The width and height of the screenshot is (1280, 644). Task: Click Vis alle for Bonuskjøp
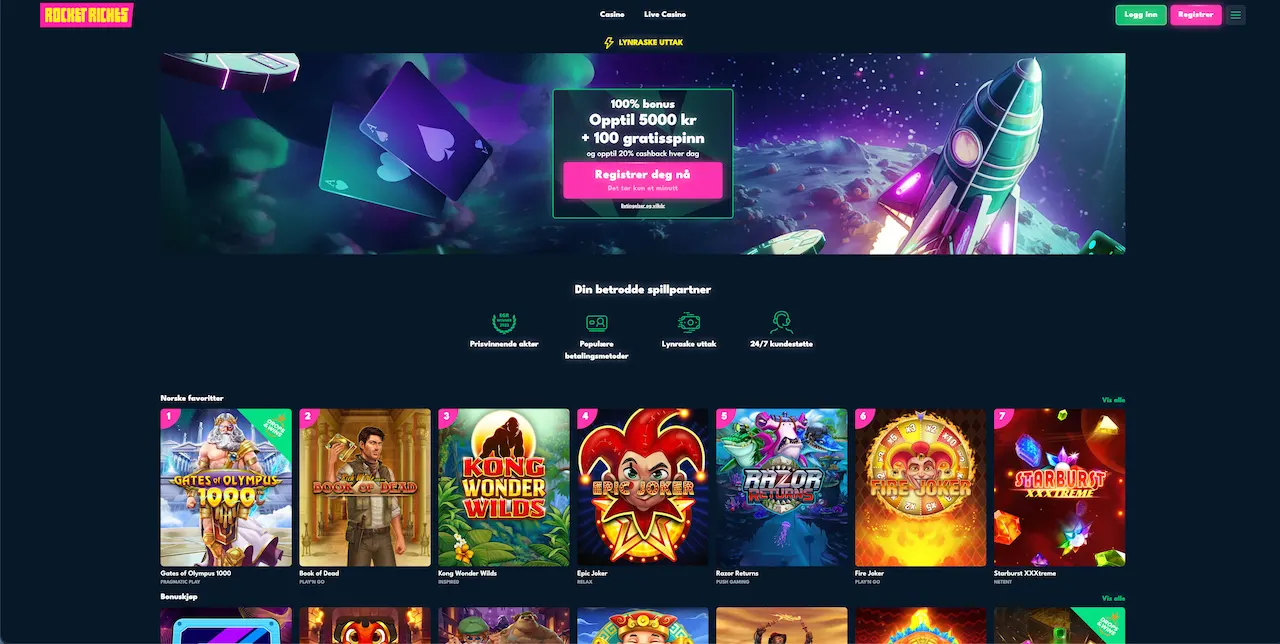1113,598
